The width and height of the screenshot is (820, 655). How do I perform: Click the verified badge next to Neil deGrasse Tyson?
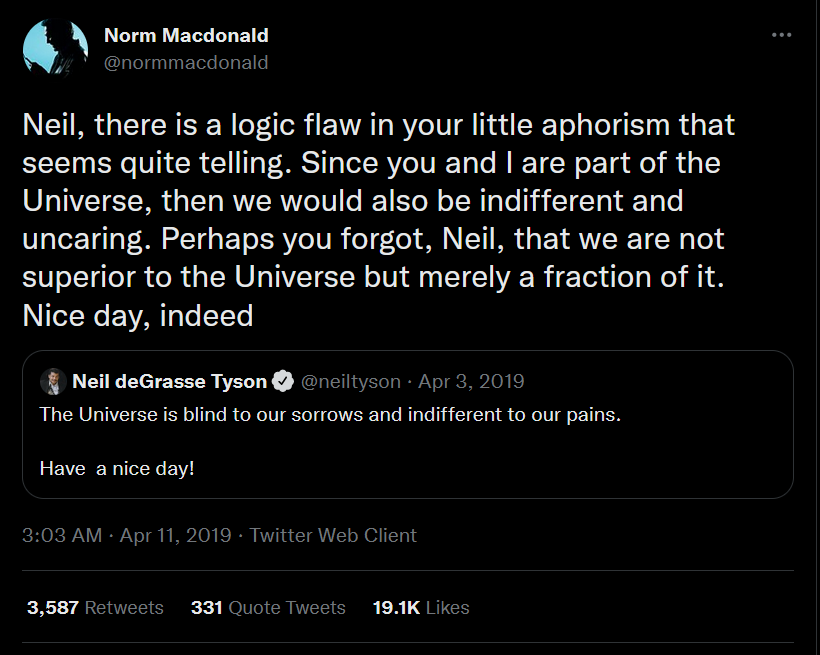pos(283,381)
